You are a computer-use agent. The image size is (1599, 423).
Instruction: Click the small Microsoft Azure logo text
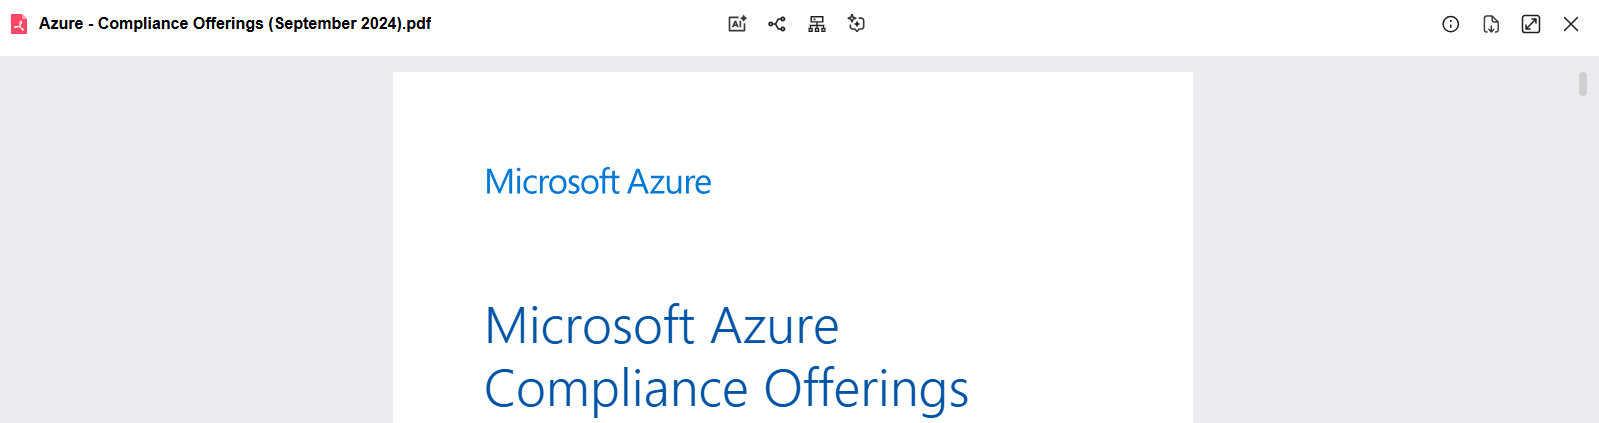[x=598, y=182]
